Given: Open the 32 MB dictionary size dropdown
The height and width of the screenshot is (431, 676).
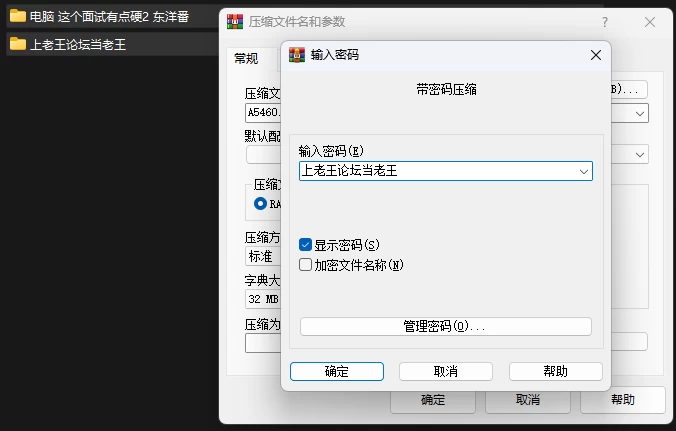Looking at the screenshot, I should click(x=263, y=299).
